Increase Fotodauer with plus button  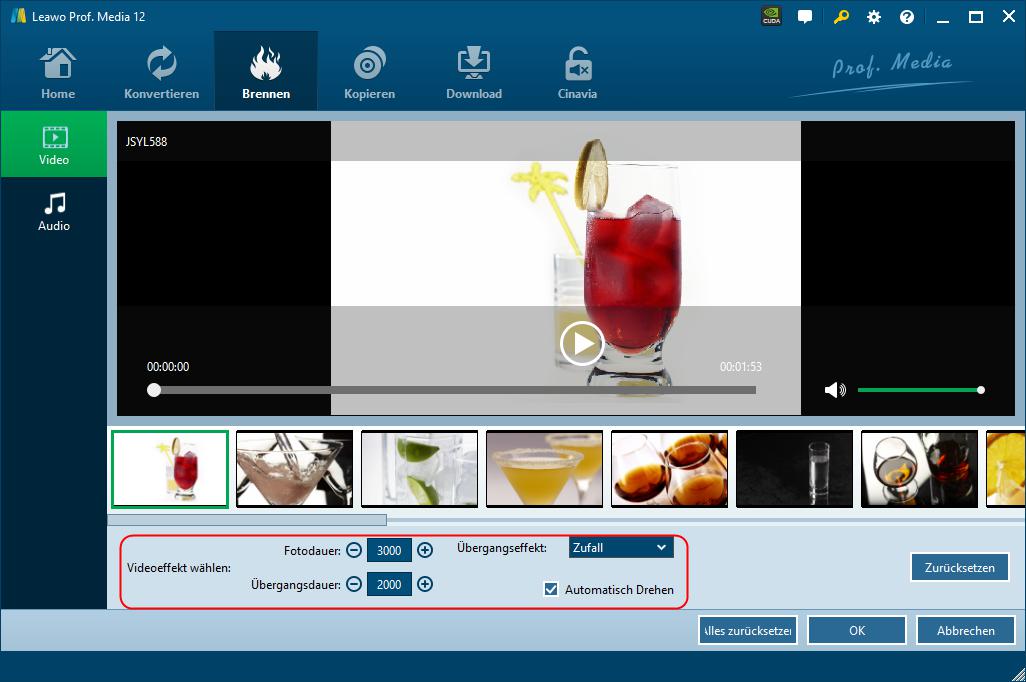coord(425,550)
